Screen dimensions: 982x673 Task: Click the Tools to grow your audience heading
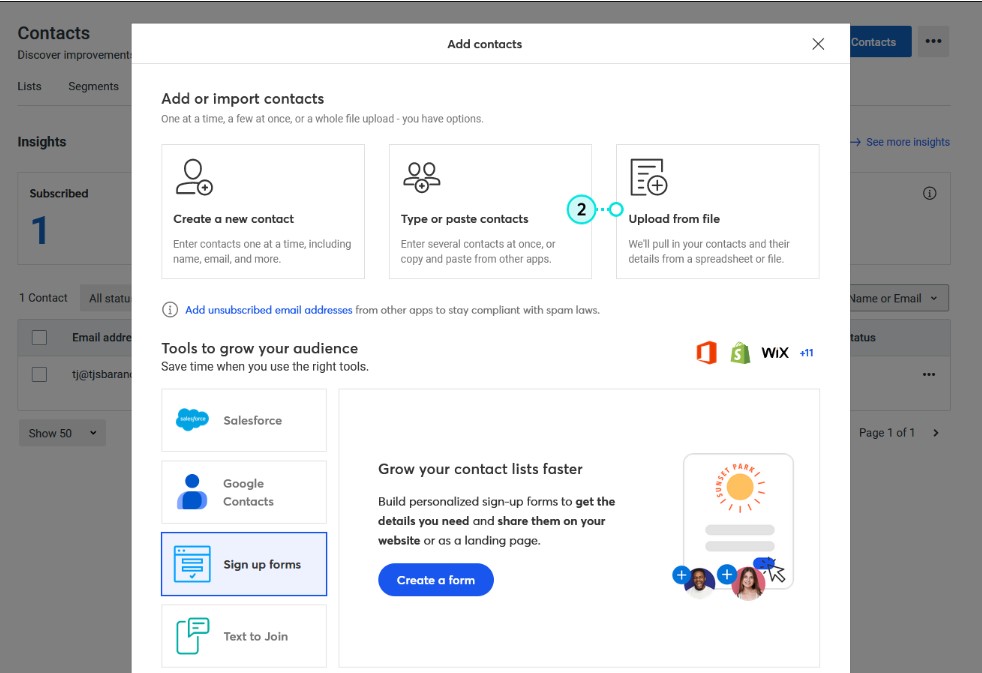point(259,348)
